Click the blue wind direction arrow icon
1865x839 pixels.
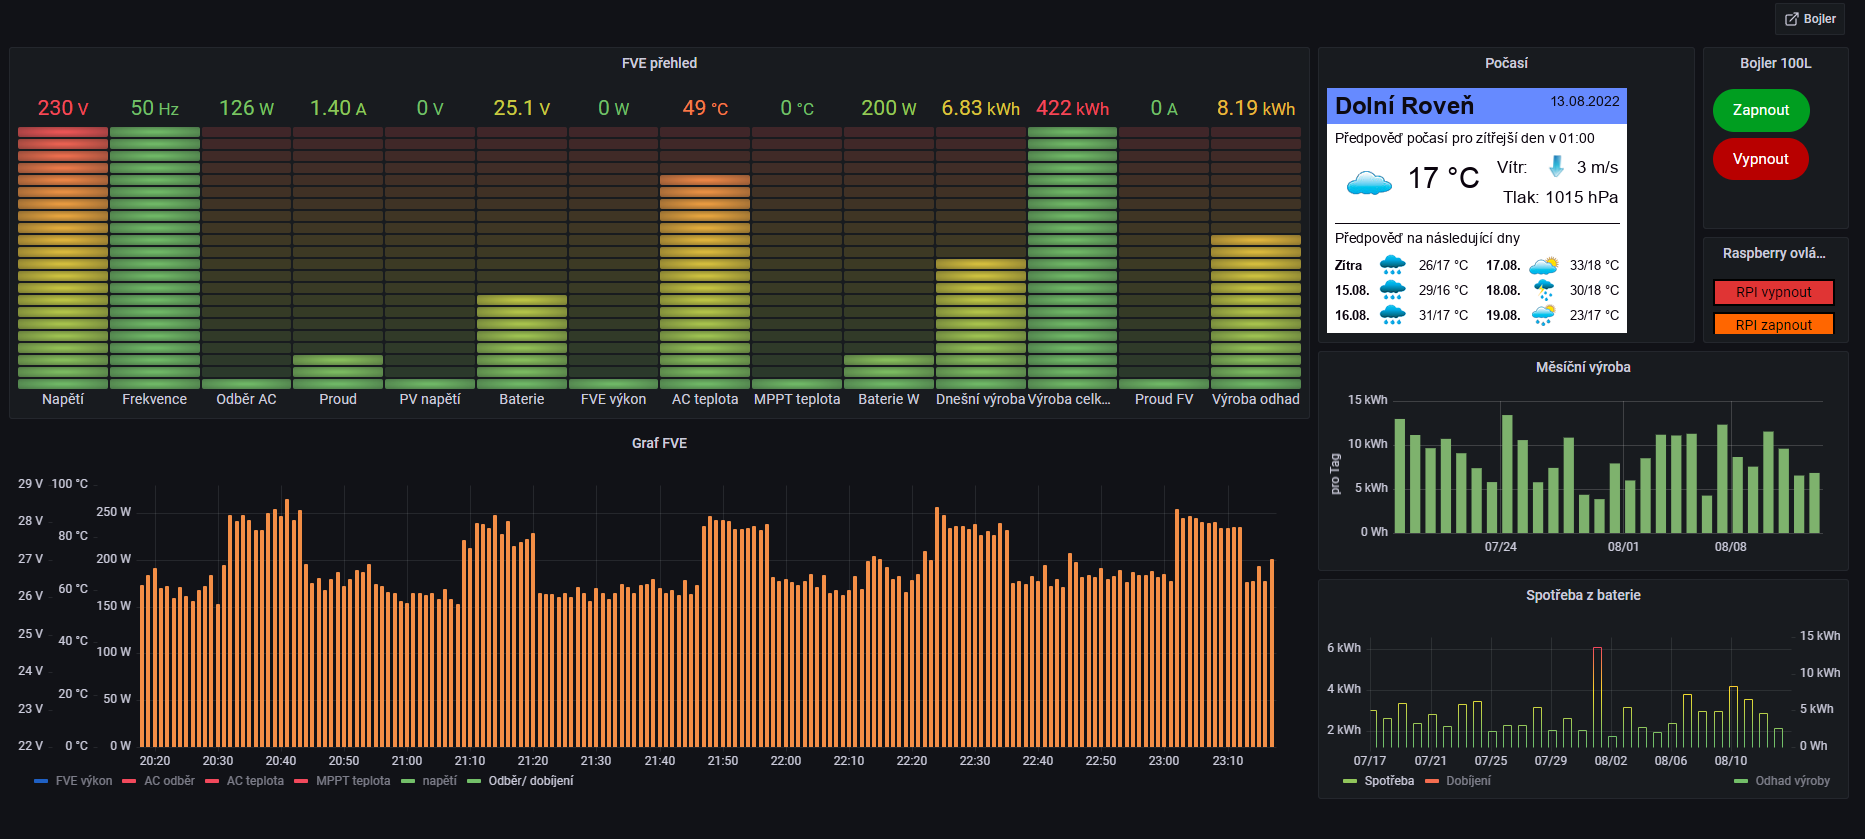[1556, 167]
